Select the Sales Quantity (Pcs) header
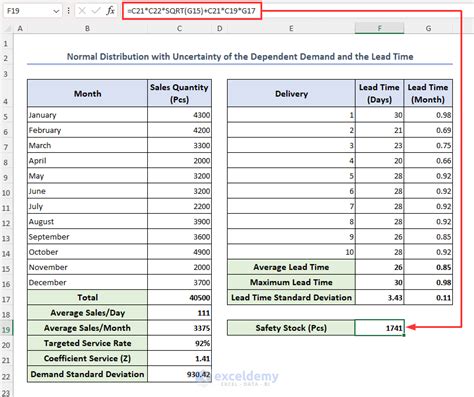The height and width of the screenshot is (397, 474). [179, 93]
